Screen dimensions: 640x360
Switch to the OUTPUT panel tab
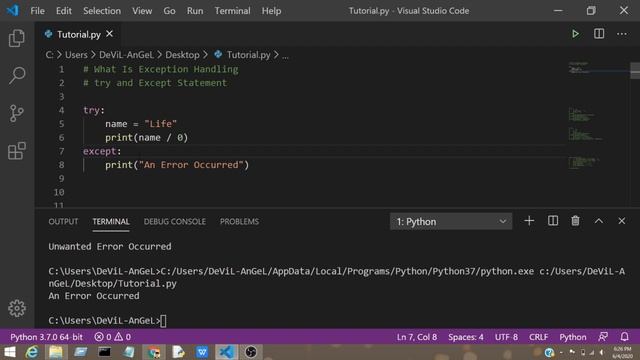(63, 221)
